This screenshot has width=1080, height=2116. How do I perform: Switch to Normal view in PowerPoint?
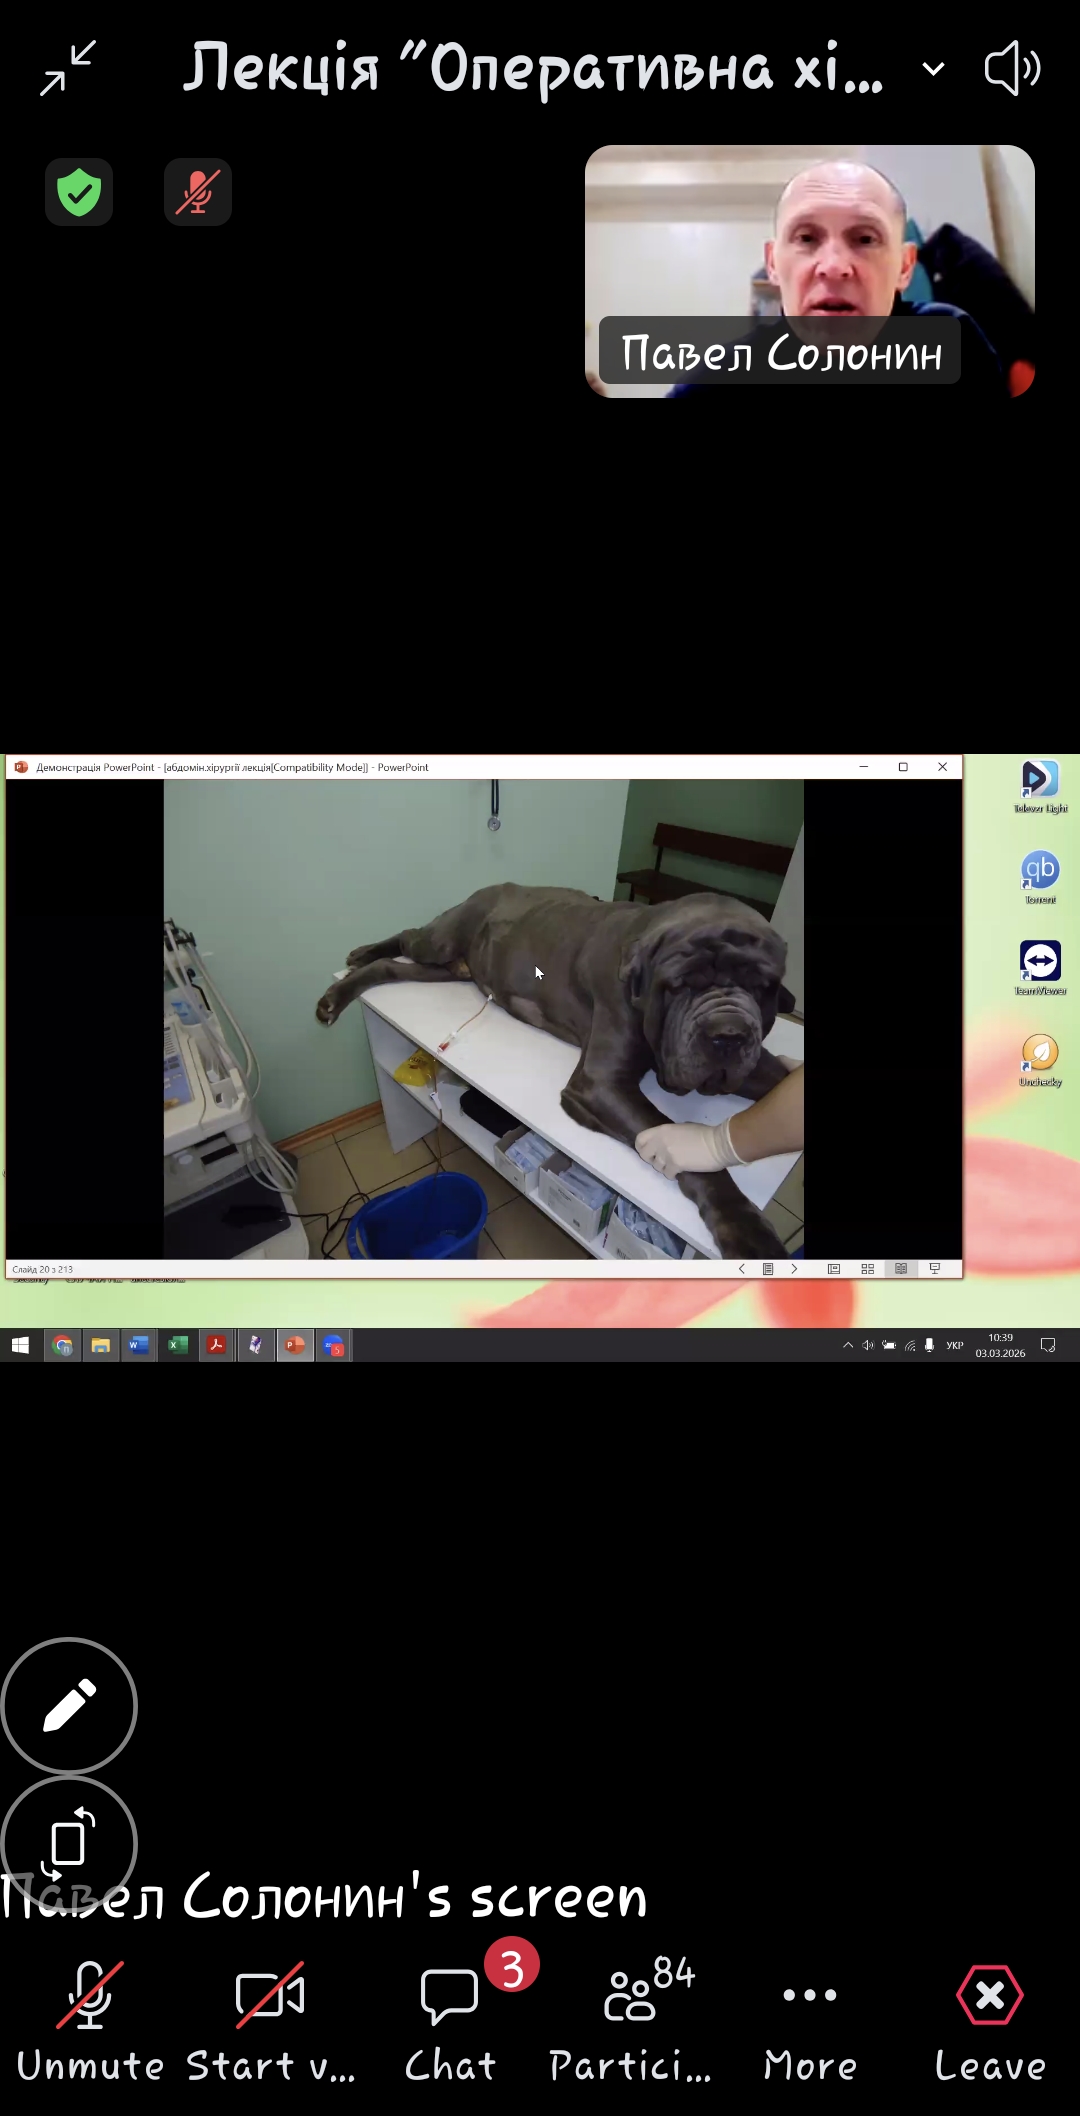tap(833, 1269)
